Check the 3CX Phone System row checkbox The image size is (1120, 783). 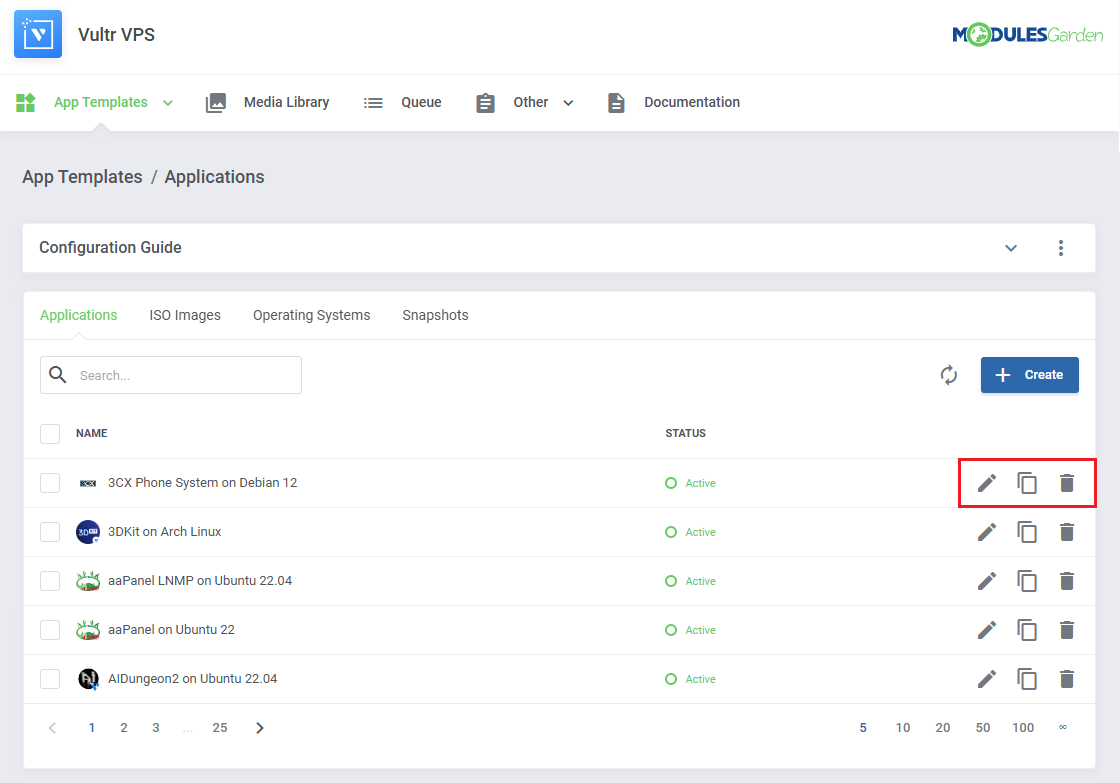click(x=50, y=483)
